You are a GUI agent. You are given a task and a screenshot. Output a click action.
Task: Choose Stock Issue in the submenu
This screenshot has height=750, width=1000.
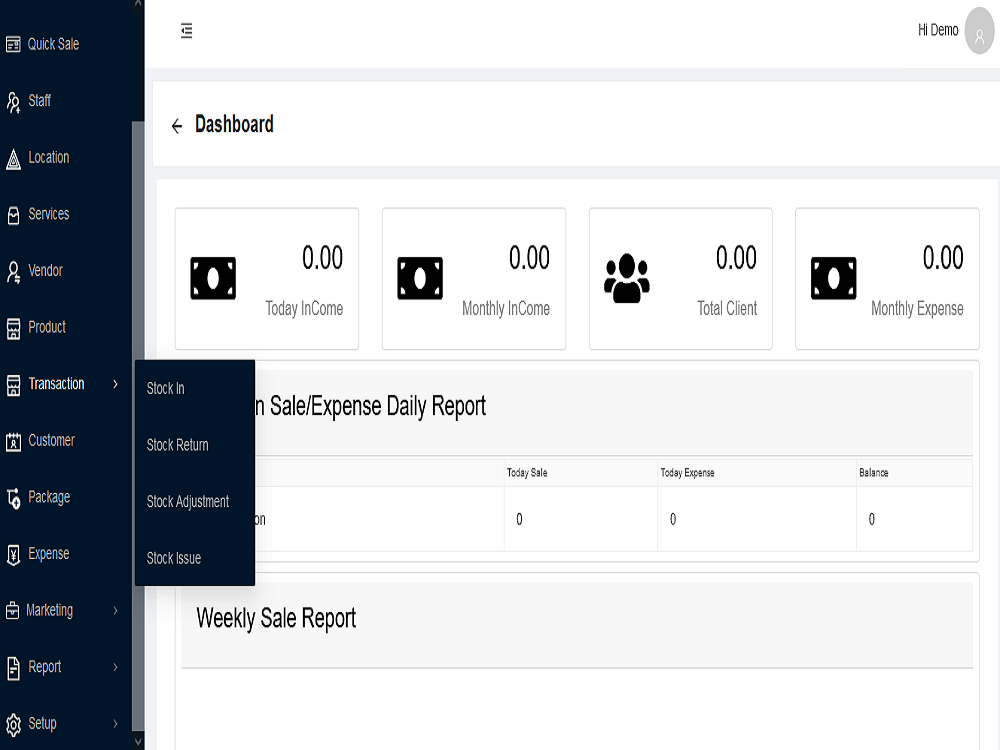pyautogui.click(x=174, y=559)
